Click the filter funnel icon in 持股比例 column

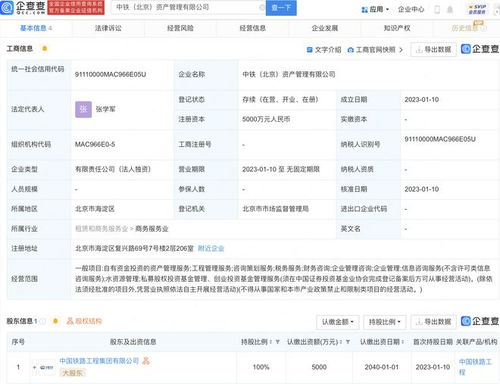click(x=277, y=342)
